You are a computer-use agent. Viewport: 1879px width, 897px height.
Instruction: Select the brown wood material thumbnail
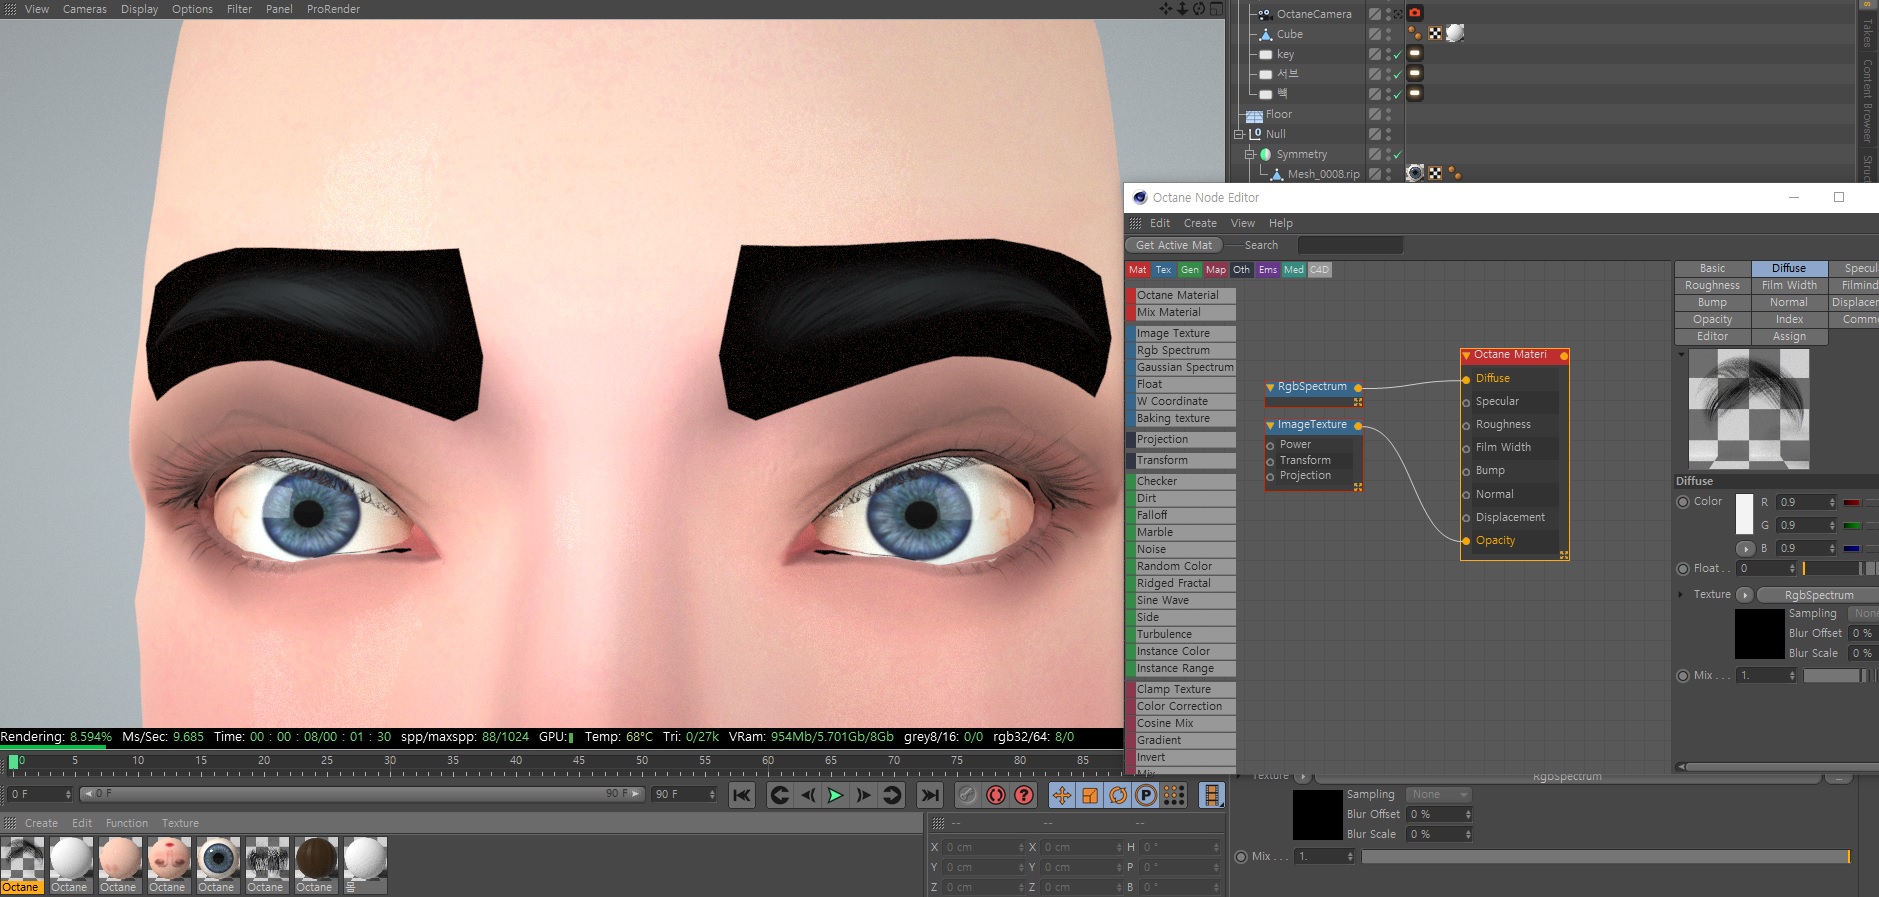[x=316, y=858]
